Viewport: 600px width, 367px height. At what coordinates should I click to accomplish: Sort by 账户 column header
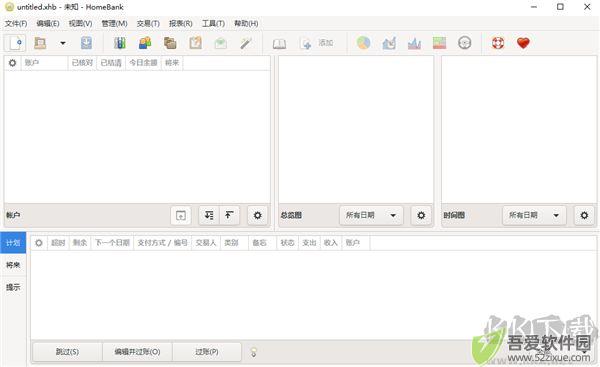click(x=44, y=63)
